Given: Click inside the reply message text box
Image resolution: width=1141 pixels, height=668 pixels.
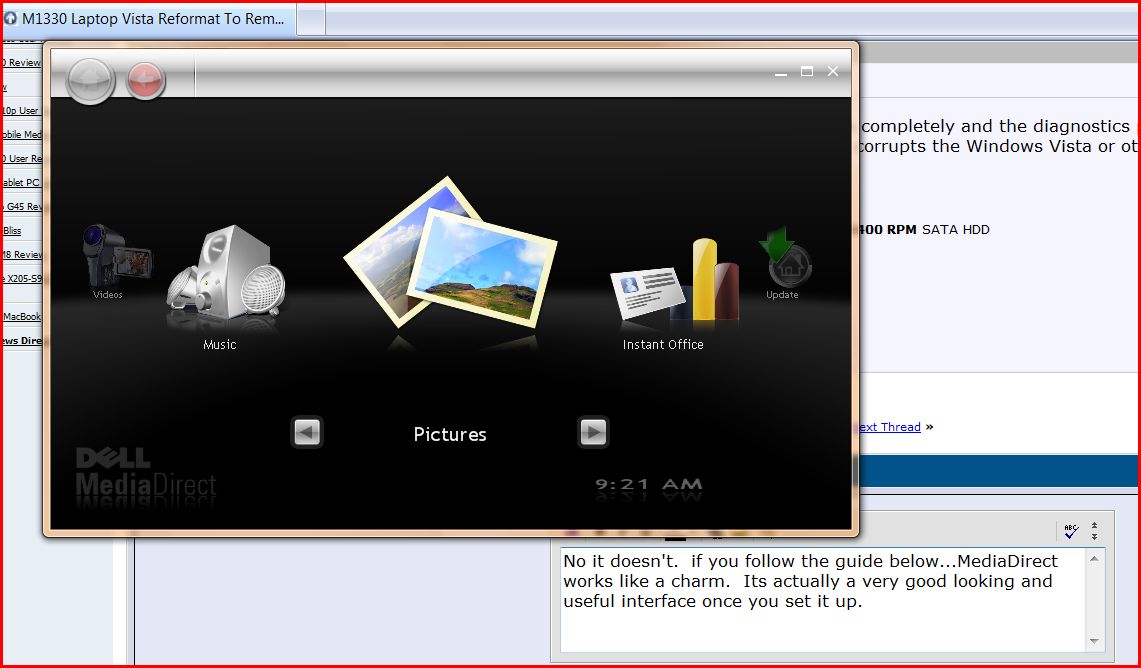Looking at the screenshot, I should pos(822,600).
